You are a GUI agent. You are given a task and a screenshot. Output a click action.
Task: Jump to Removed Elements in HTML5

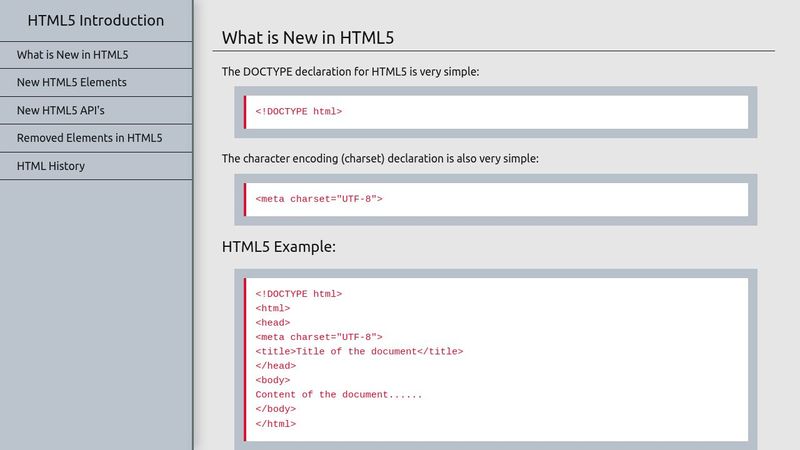[96, 138]
